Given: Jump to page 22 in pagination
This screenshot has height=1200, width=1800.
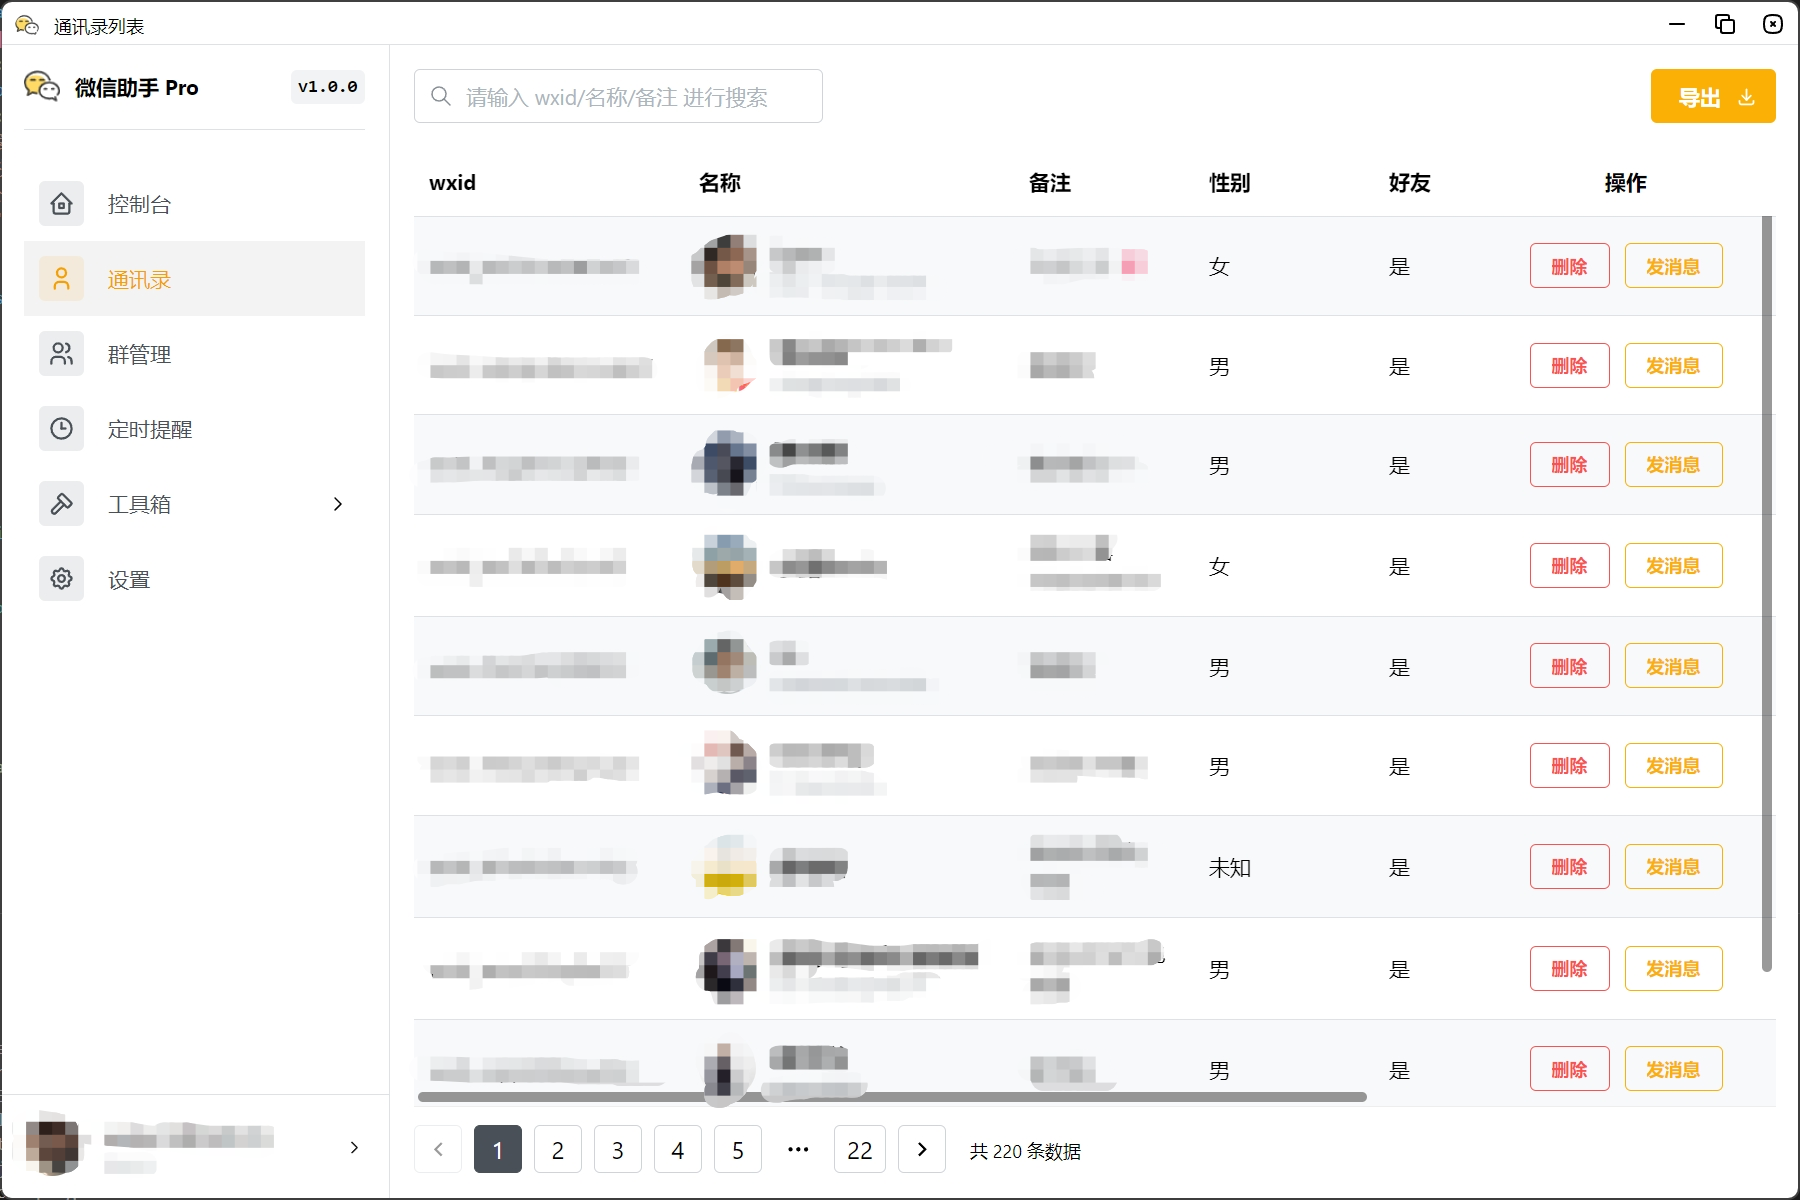Looking at the screenshot, I should click(x=859, y=1150).
